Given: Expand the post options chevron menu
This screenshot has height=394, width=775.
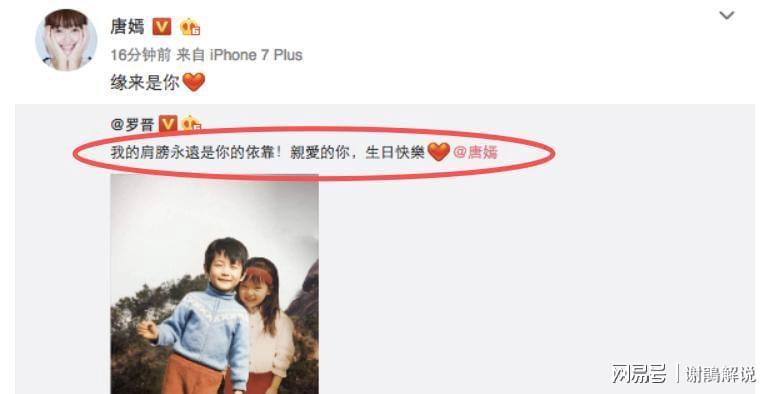Looking at the screenshot, I should [x=726, y=16].
